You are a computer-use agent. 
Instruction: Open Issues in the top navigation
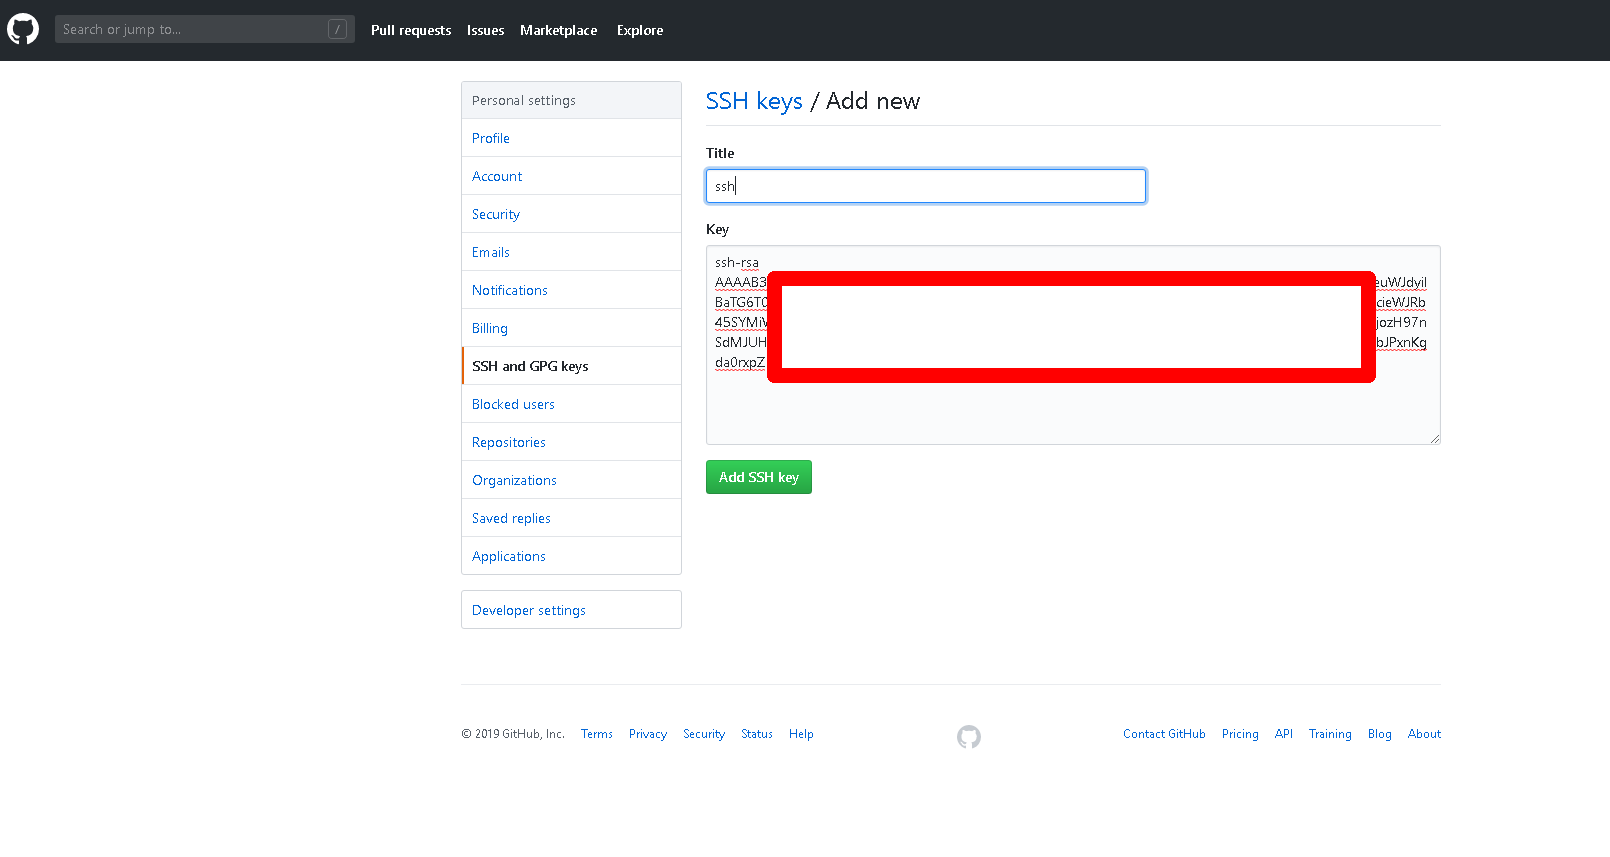point(485,30)
